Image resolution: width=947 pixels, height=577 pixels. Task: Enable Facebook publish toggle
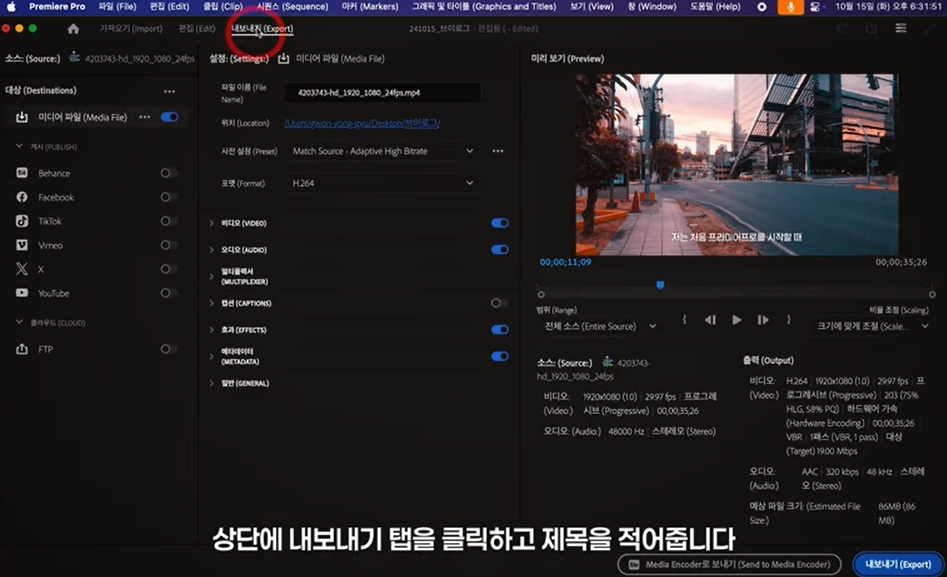(169, 197)
